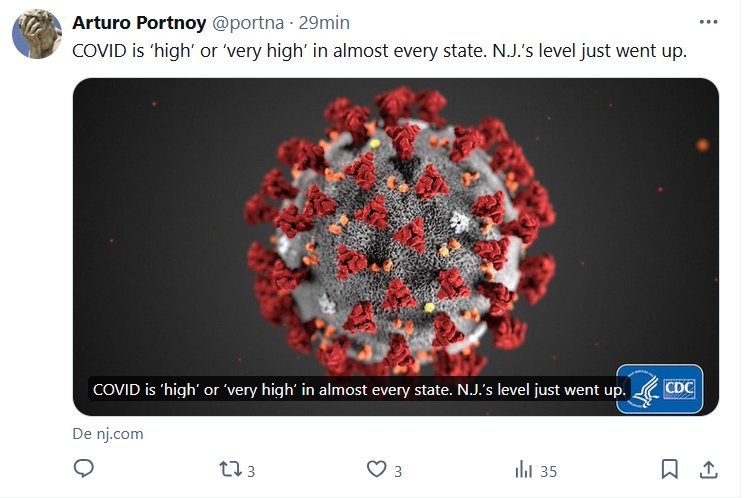748x498 pixels.
Task: Open Arturo Portnoy display name link
Action: click(139, 22)
